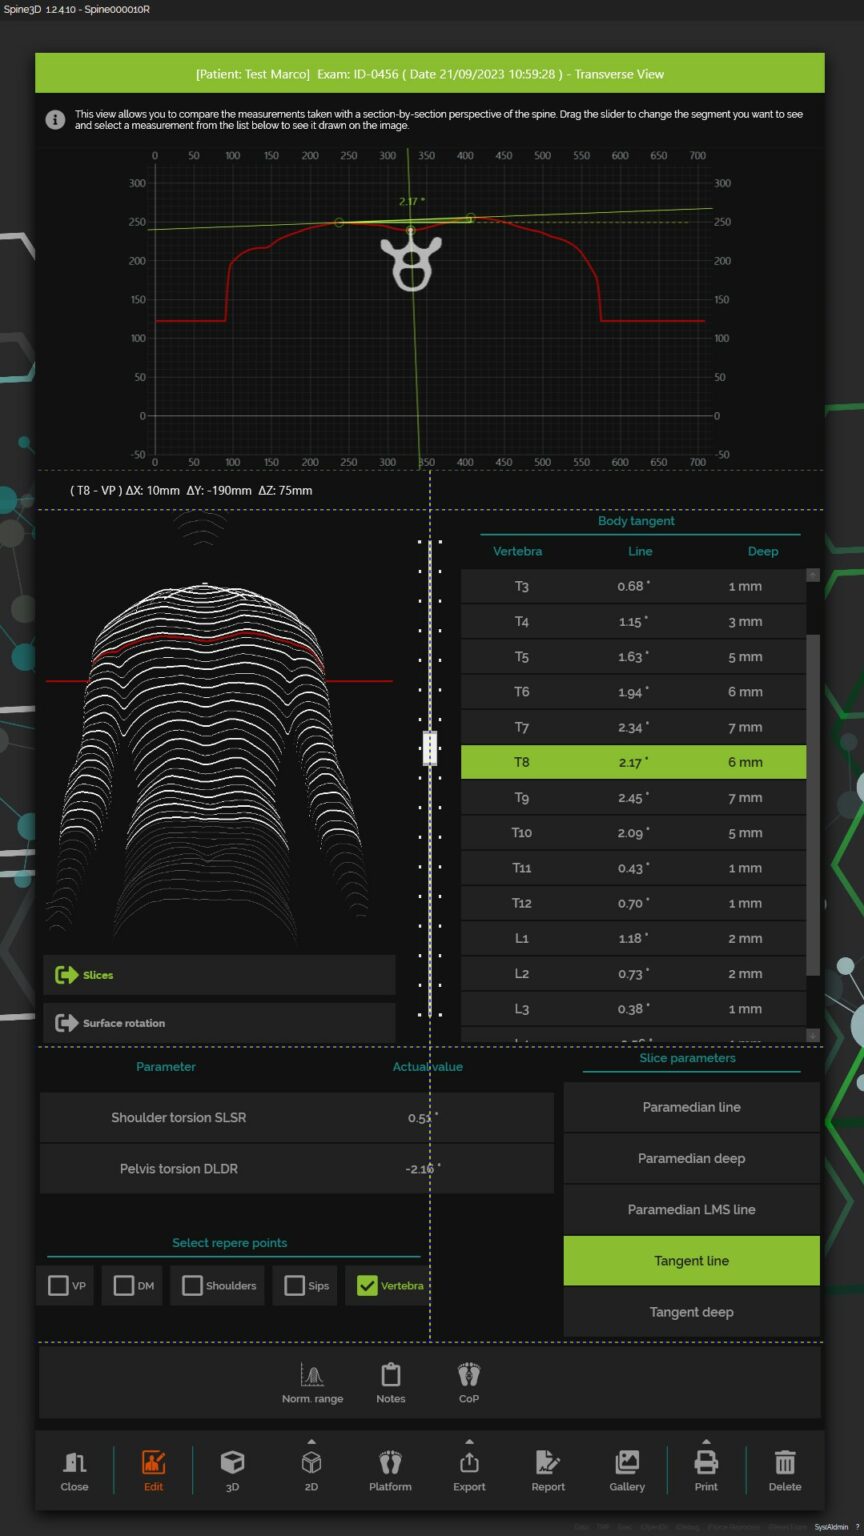Open the Platform view
The height and width of the screenshot is (1536, 864).
389,1468
